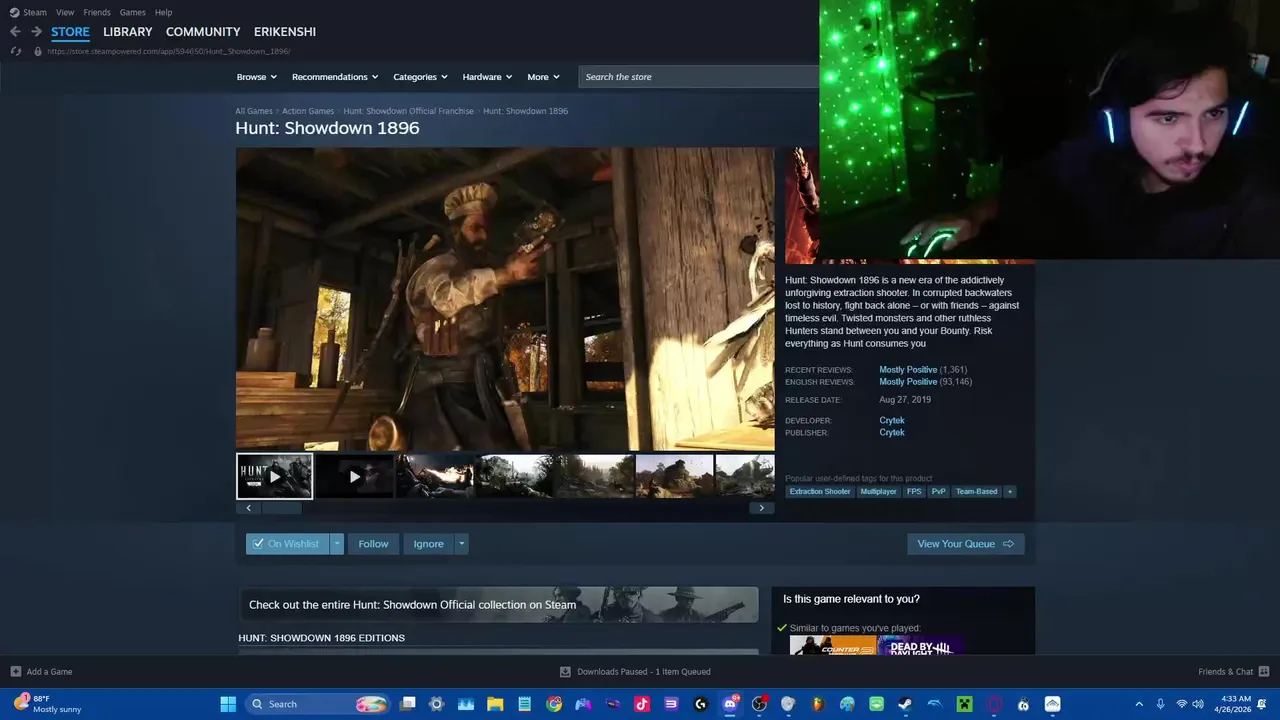Expand the Hardware dropdown
Screen dimensions: 1280x720
click(x=487, y=77)
